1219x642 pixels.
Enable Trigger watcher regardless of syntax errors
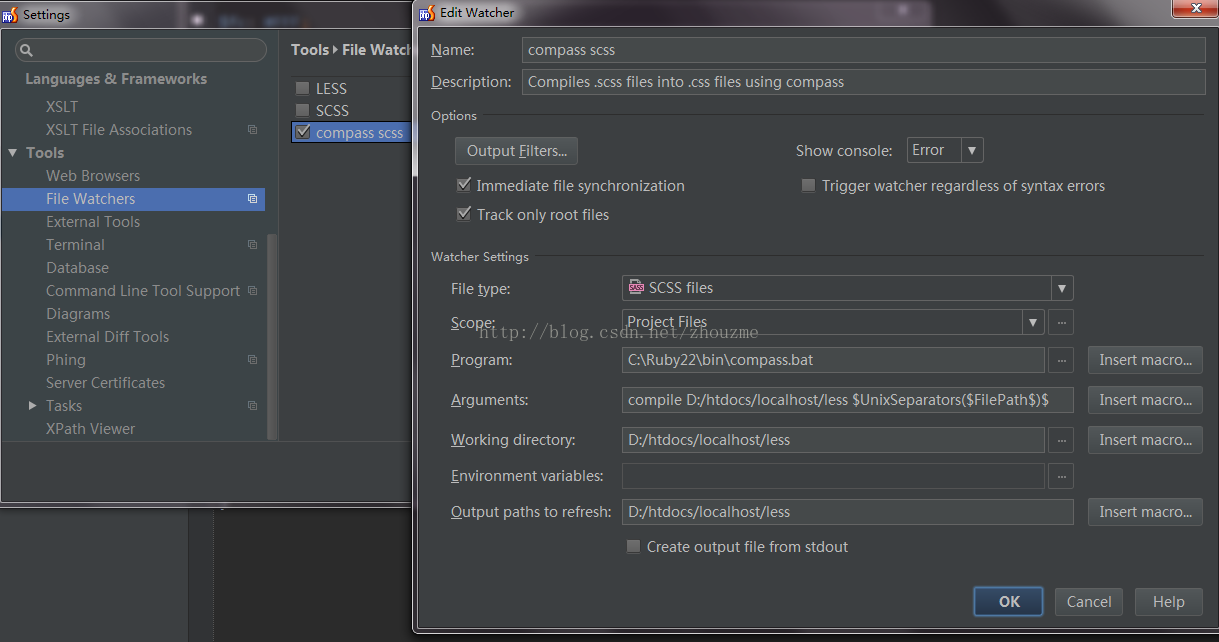pyautogui.click(x=808, y=185)
